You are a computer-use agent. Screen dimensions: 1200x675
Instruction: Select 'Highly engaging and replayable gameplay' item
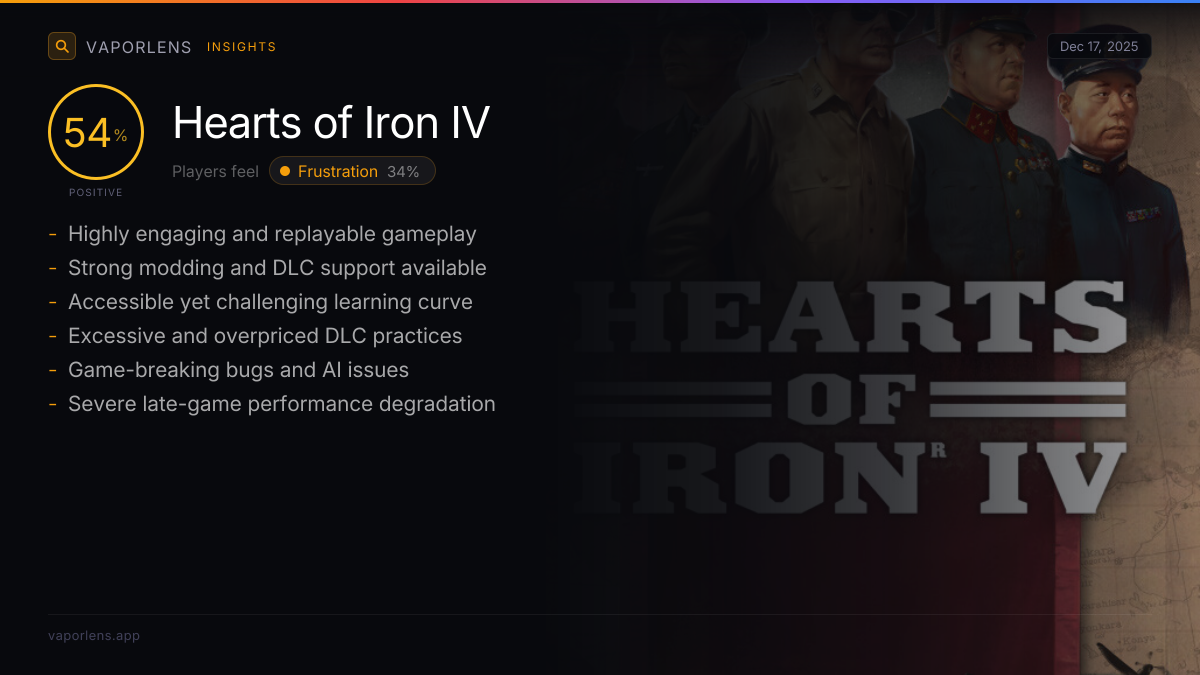[272, 234]
